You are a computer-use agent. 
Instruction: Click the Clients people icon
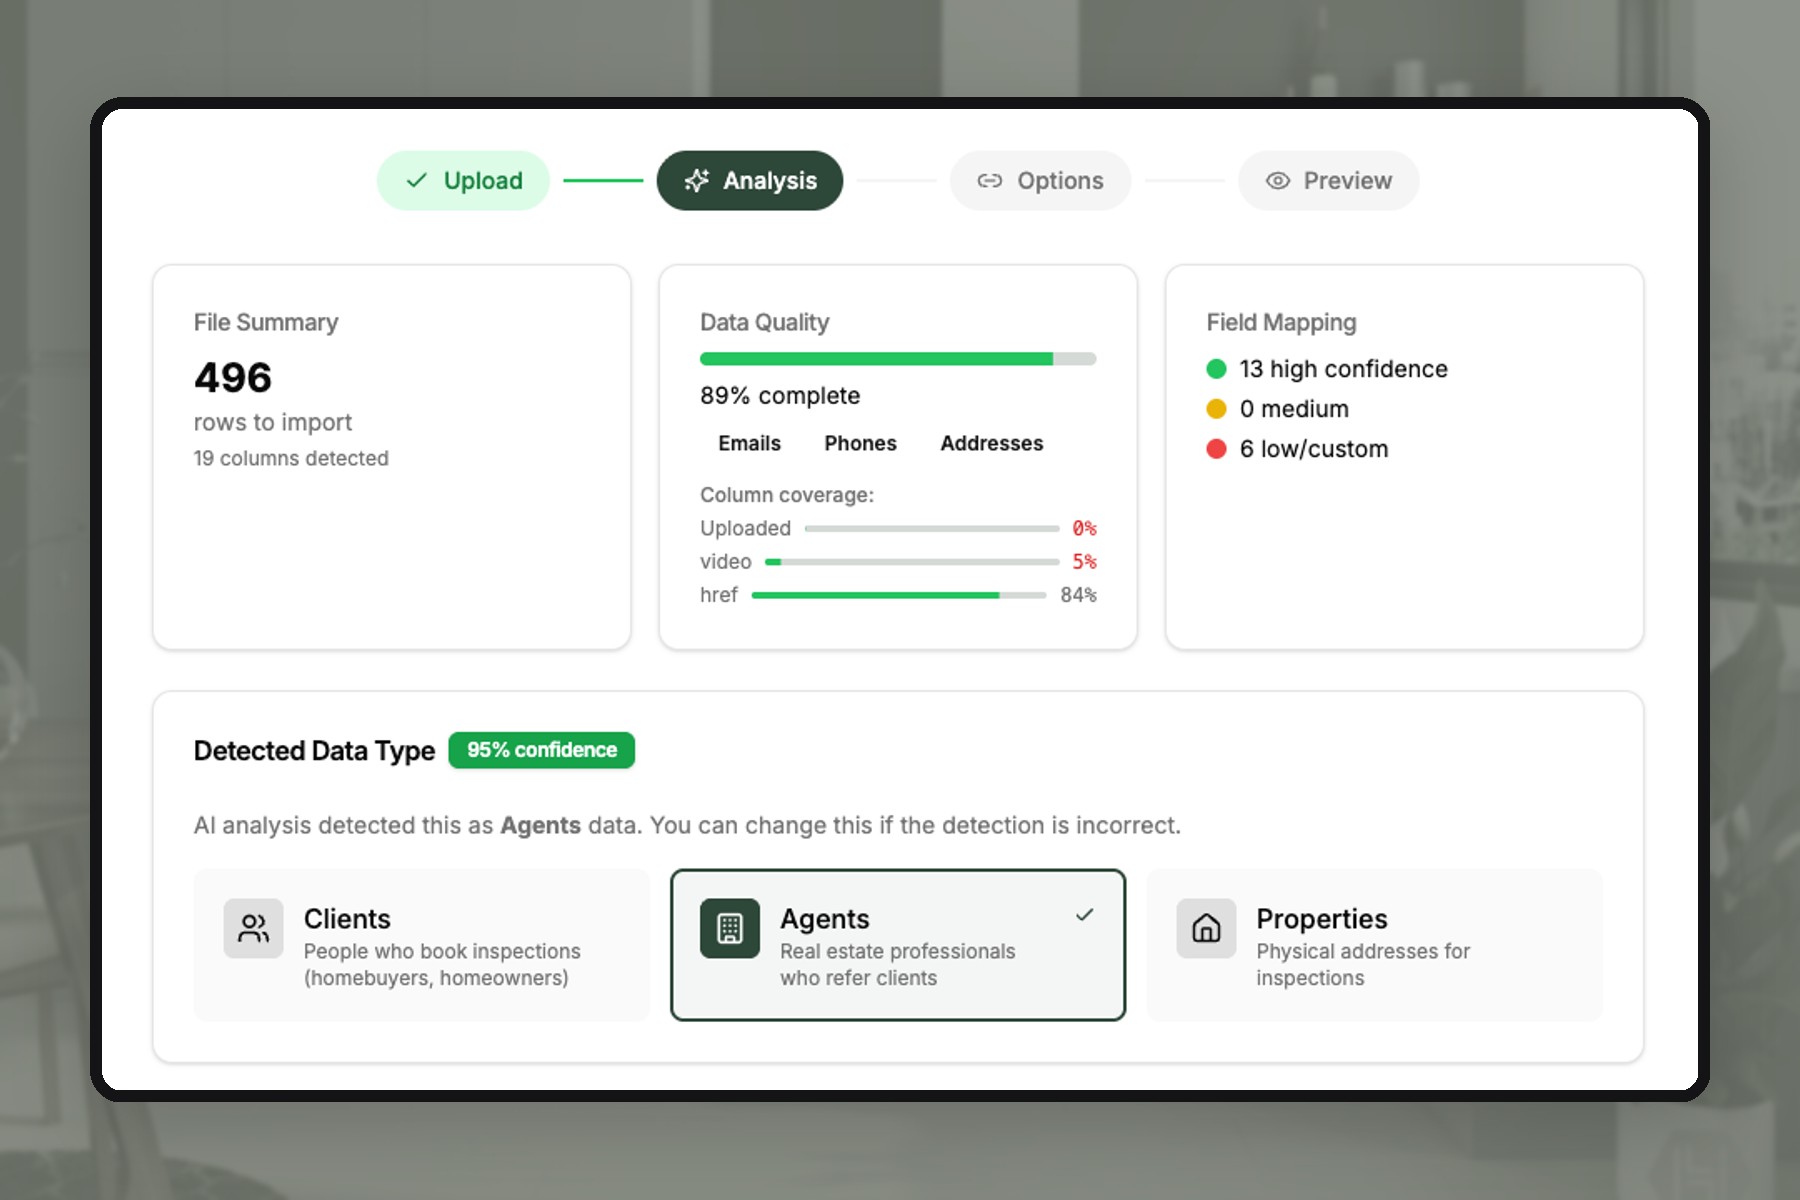[x=254, y=928]
